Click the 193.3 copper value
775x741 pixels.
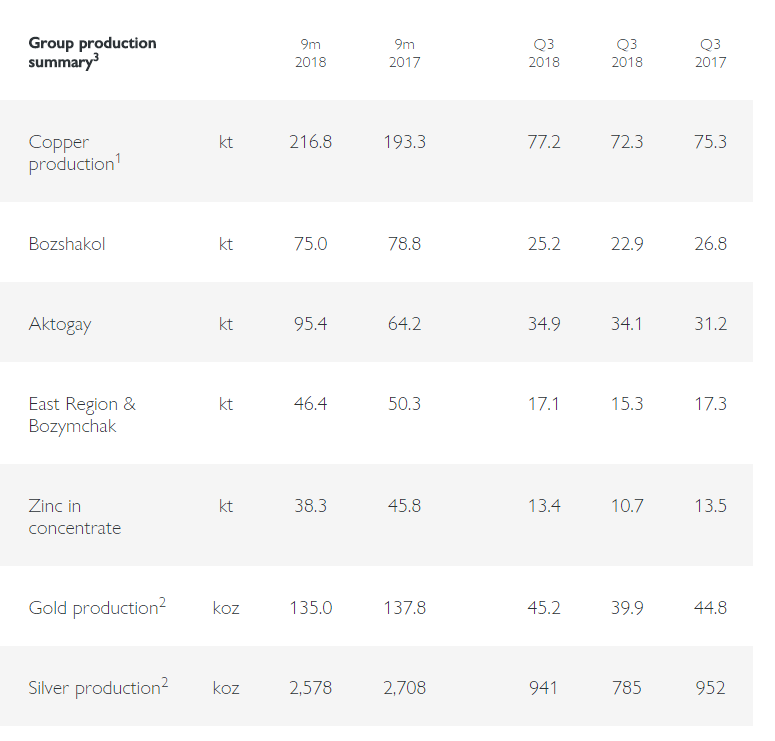[404, 142]
